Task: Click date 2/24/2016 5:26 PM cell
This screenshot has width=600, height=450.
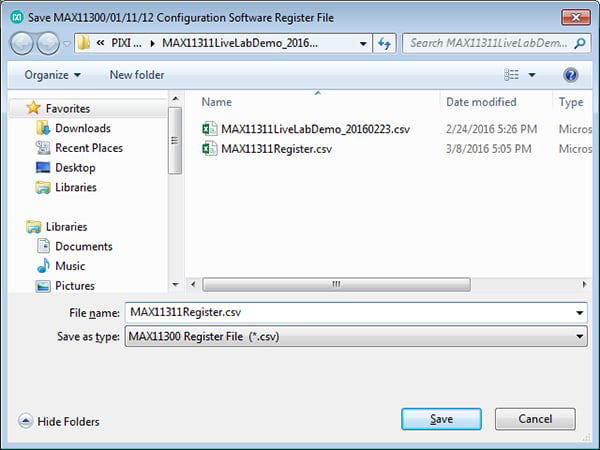Action: pyautogui.click(x=491, y=129)
